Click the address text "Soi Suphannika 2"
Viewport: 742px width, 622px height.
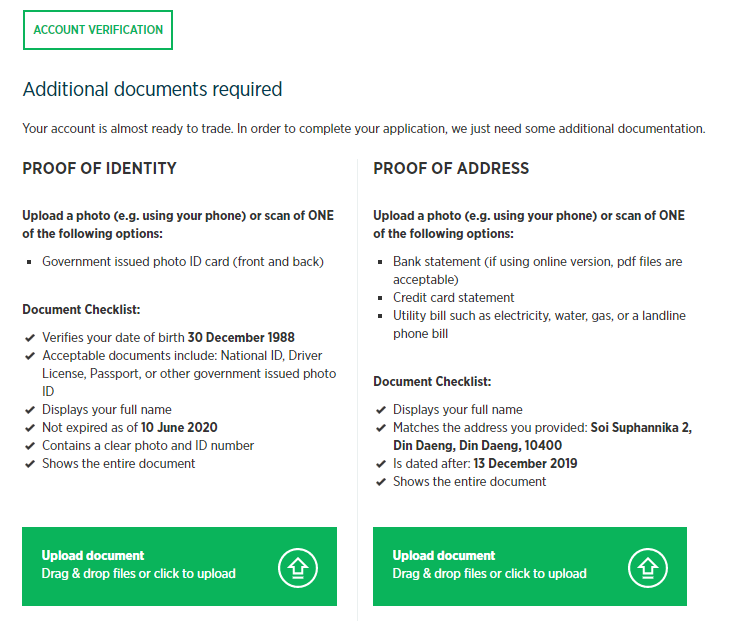641,428
